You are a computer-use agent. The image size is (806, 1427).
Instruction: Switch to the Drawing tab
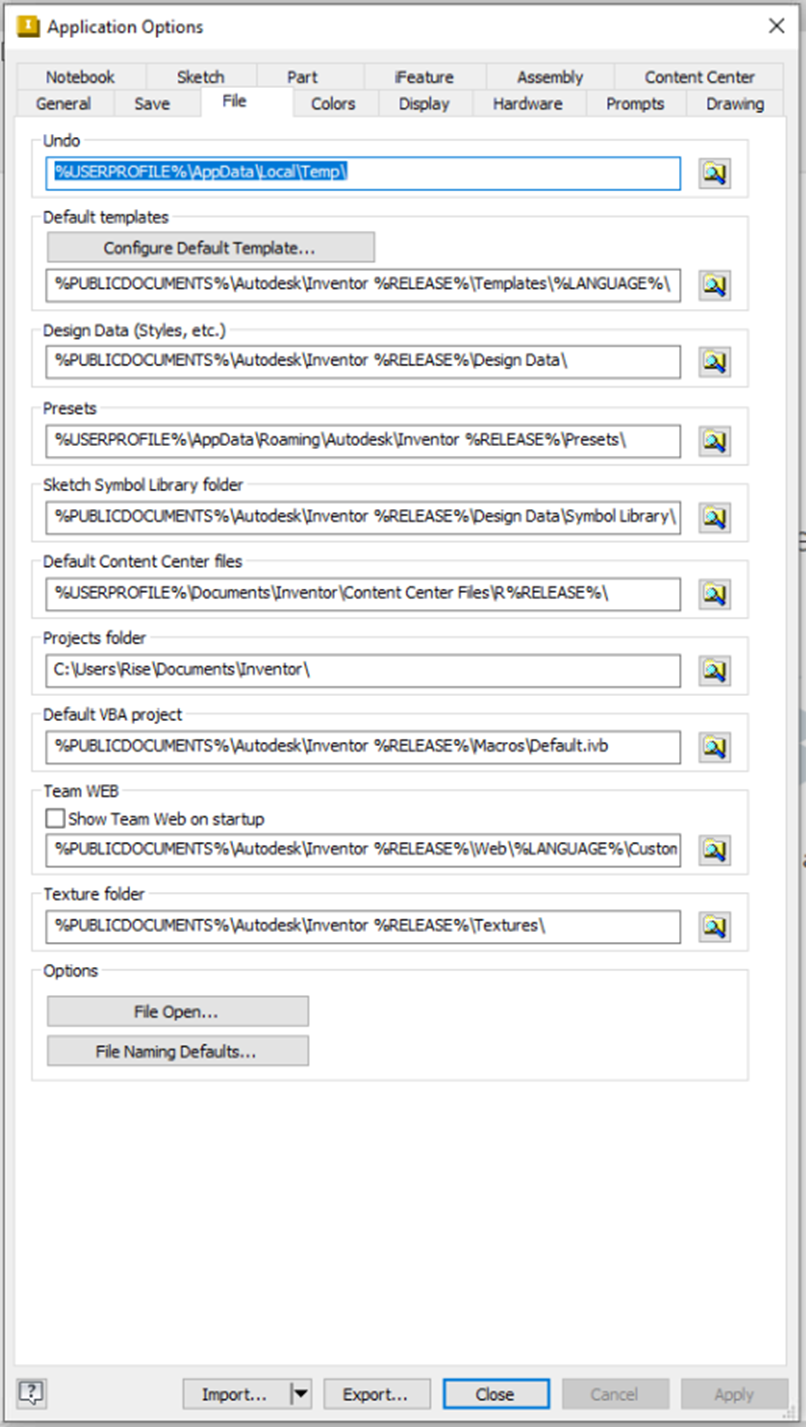(735, 104)
